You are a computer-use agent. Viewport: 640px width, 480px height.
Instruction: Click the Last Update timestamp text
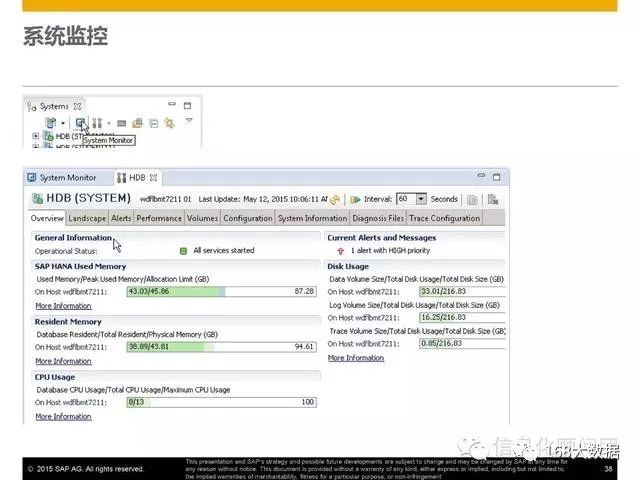263,199
